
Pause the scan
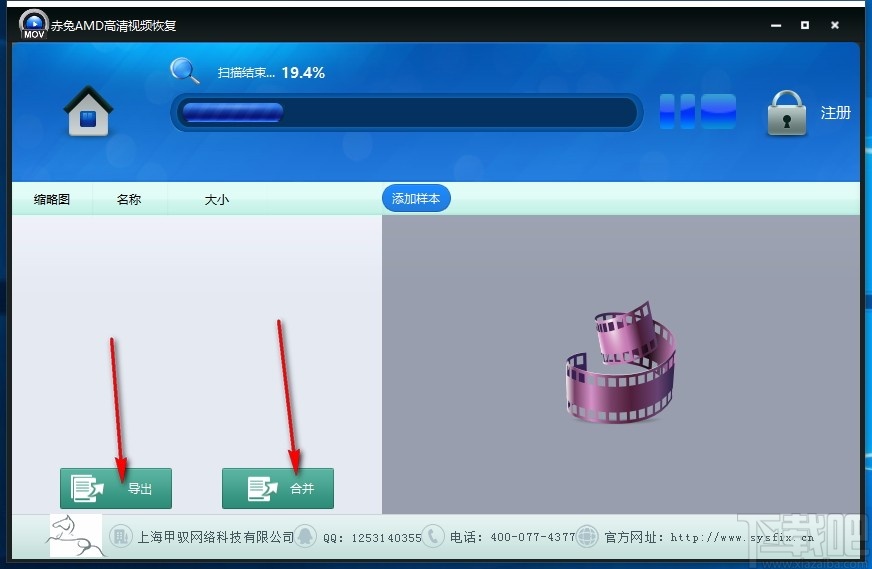coord(677,111)
